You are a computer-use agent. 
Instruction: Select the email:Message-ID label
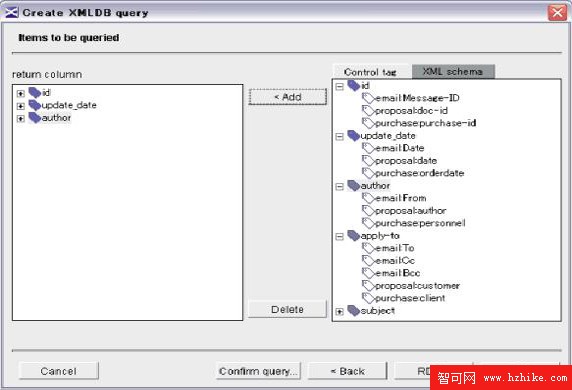coord(417,98)
